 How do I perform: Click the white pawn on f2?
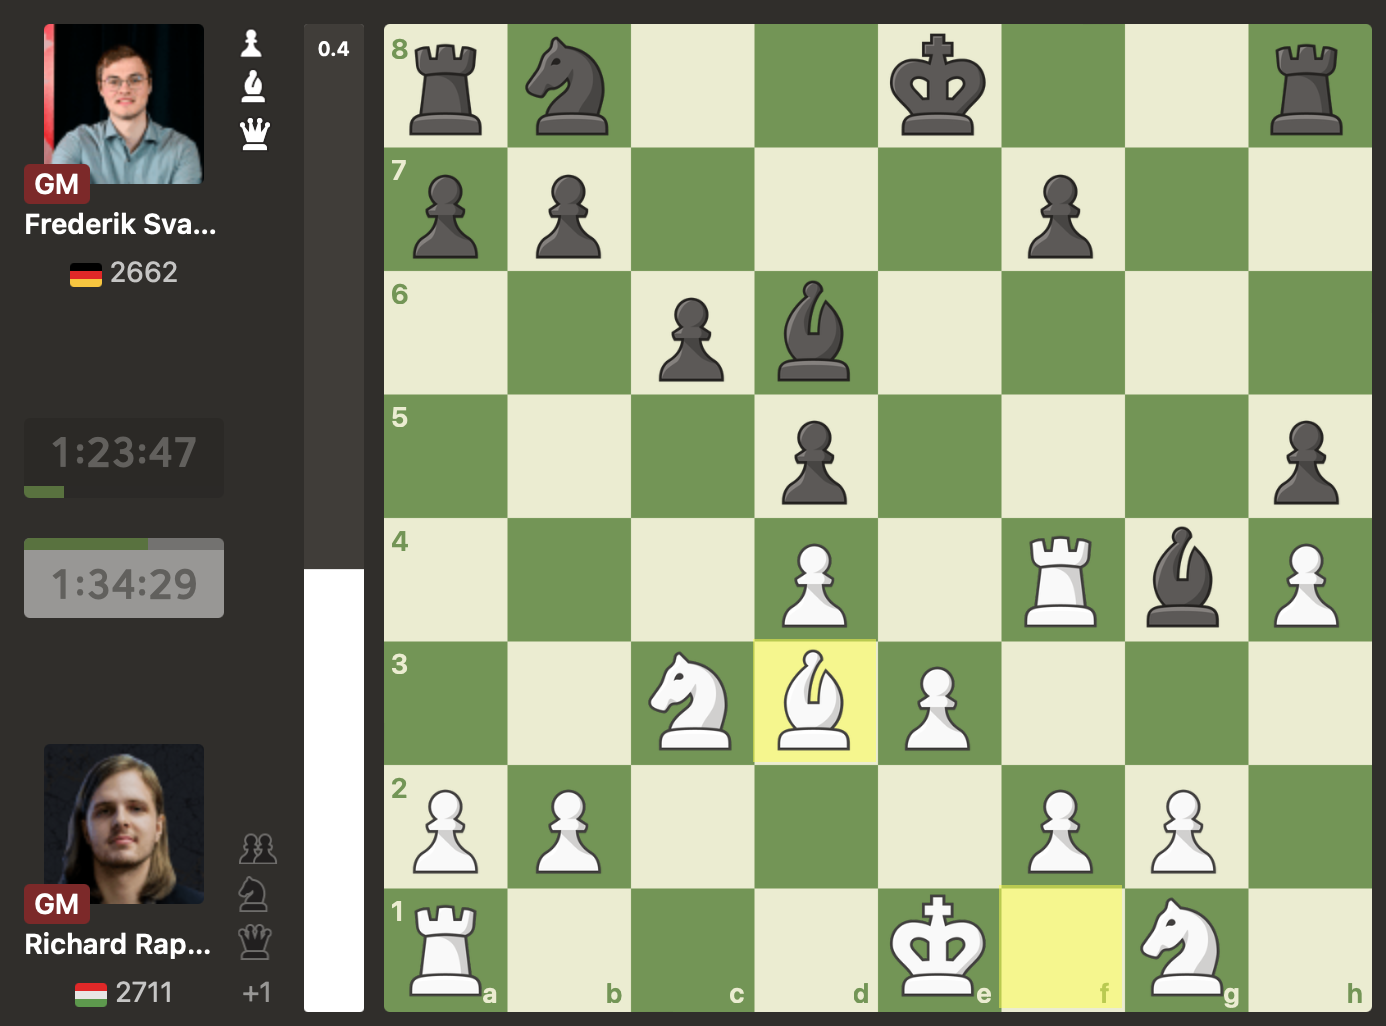(x=1061, y=831)
